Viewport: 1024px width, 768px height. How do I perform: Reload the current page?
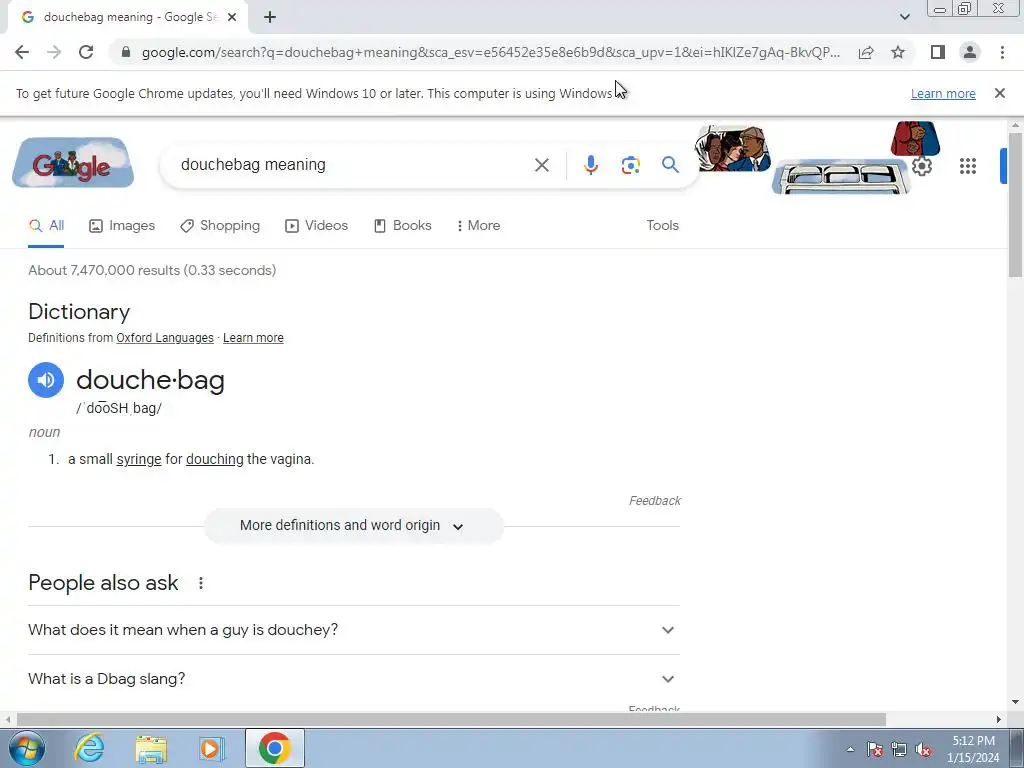click(x=86, y=52)
